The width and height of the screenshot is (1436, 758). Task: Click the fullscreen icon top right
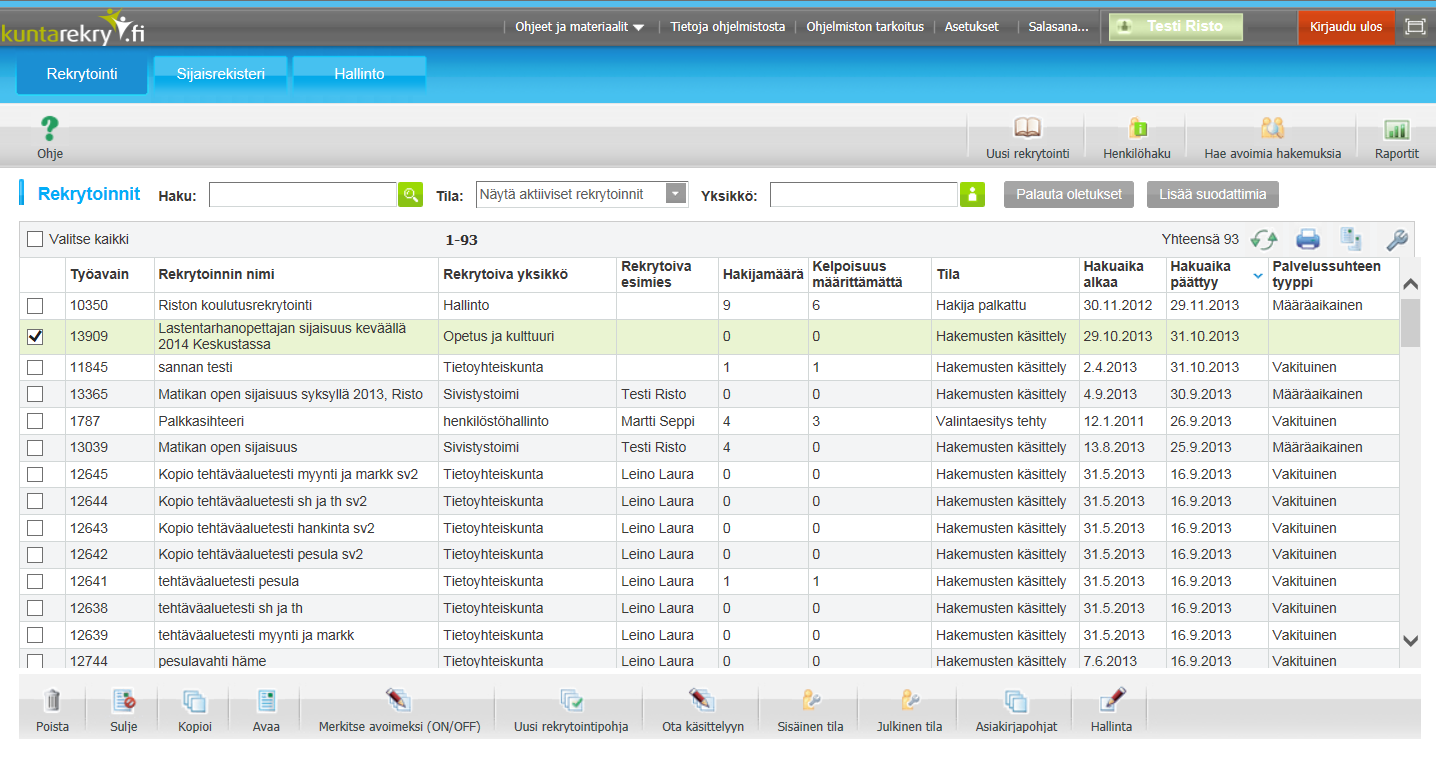[1415, 27]
